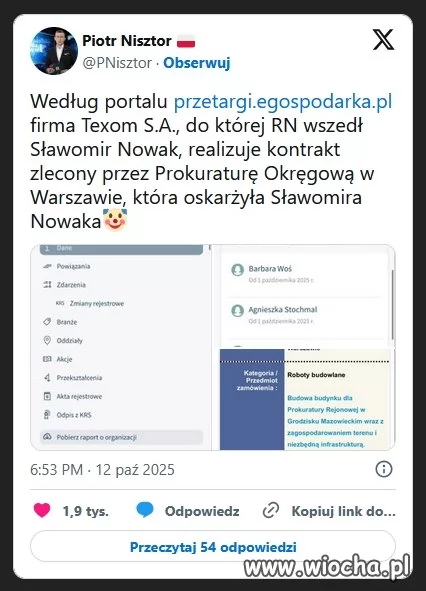This screenshot has height=591, width=426.
Task: Click the copy link chain icon
Action: coord(271,510)
